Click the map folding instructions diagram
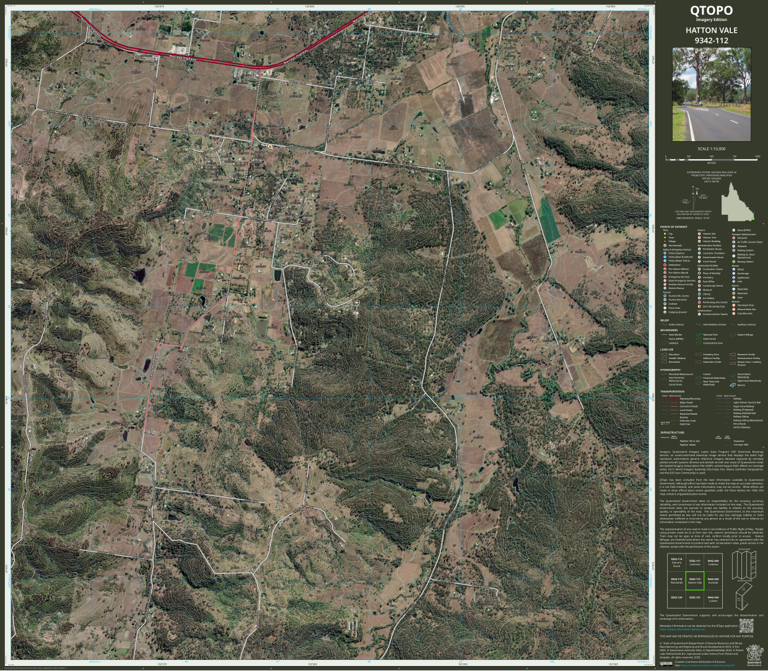This screenshot has height=671, width=768. coord(744,565)
